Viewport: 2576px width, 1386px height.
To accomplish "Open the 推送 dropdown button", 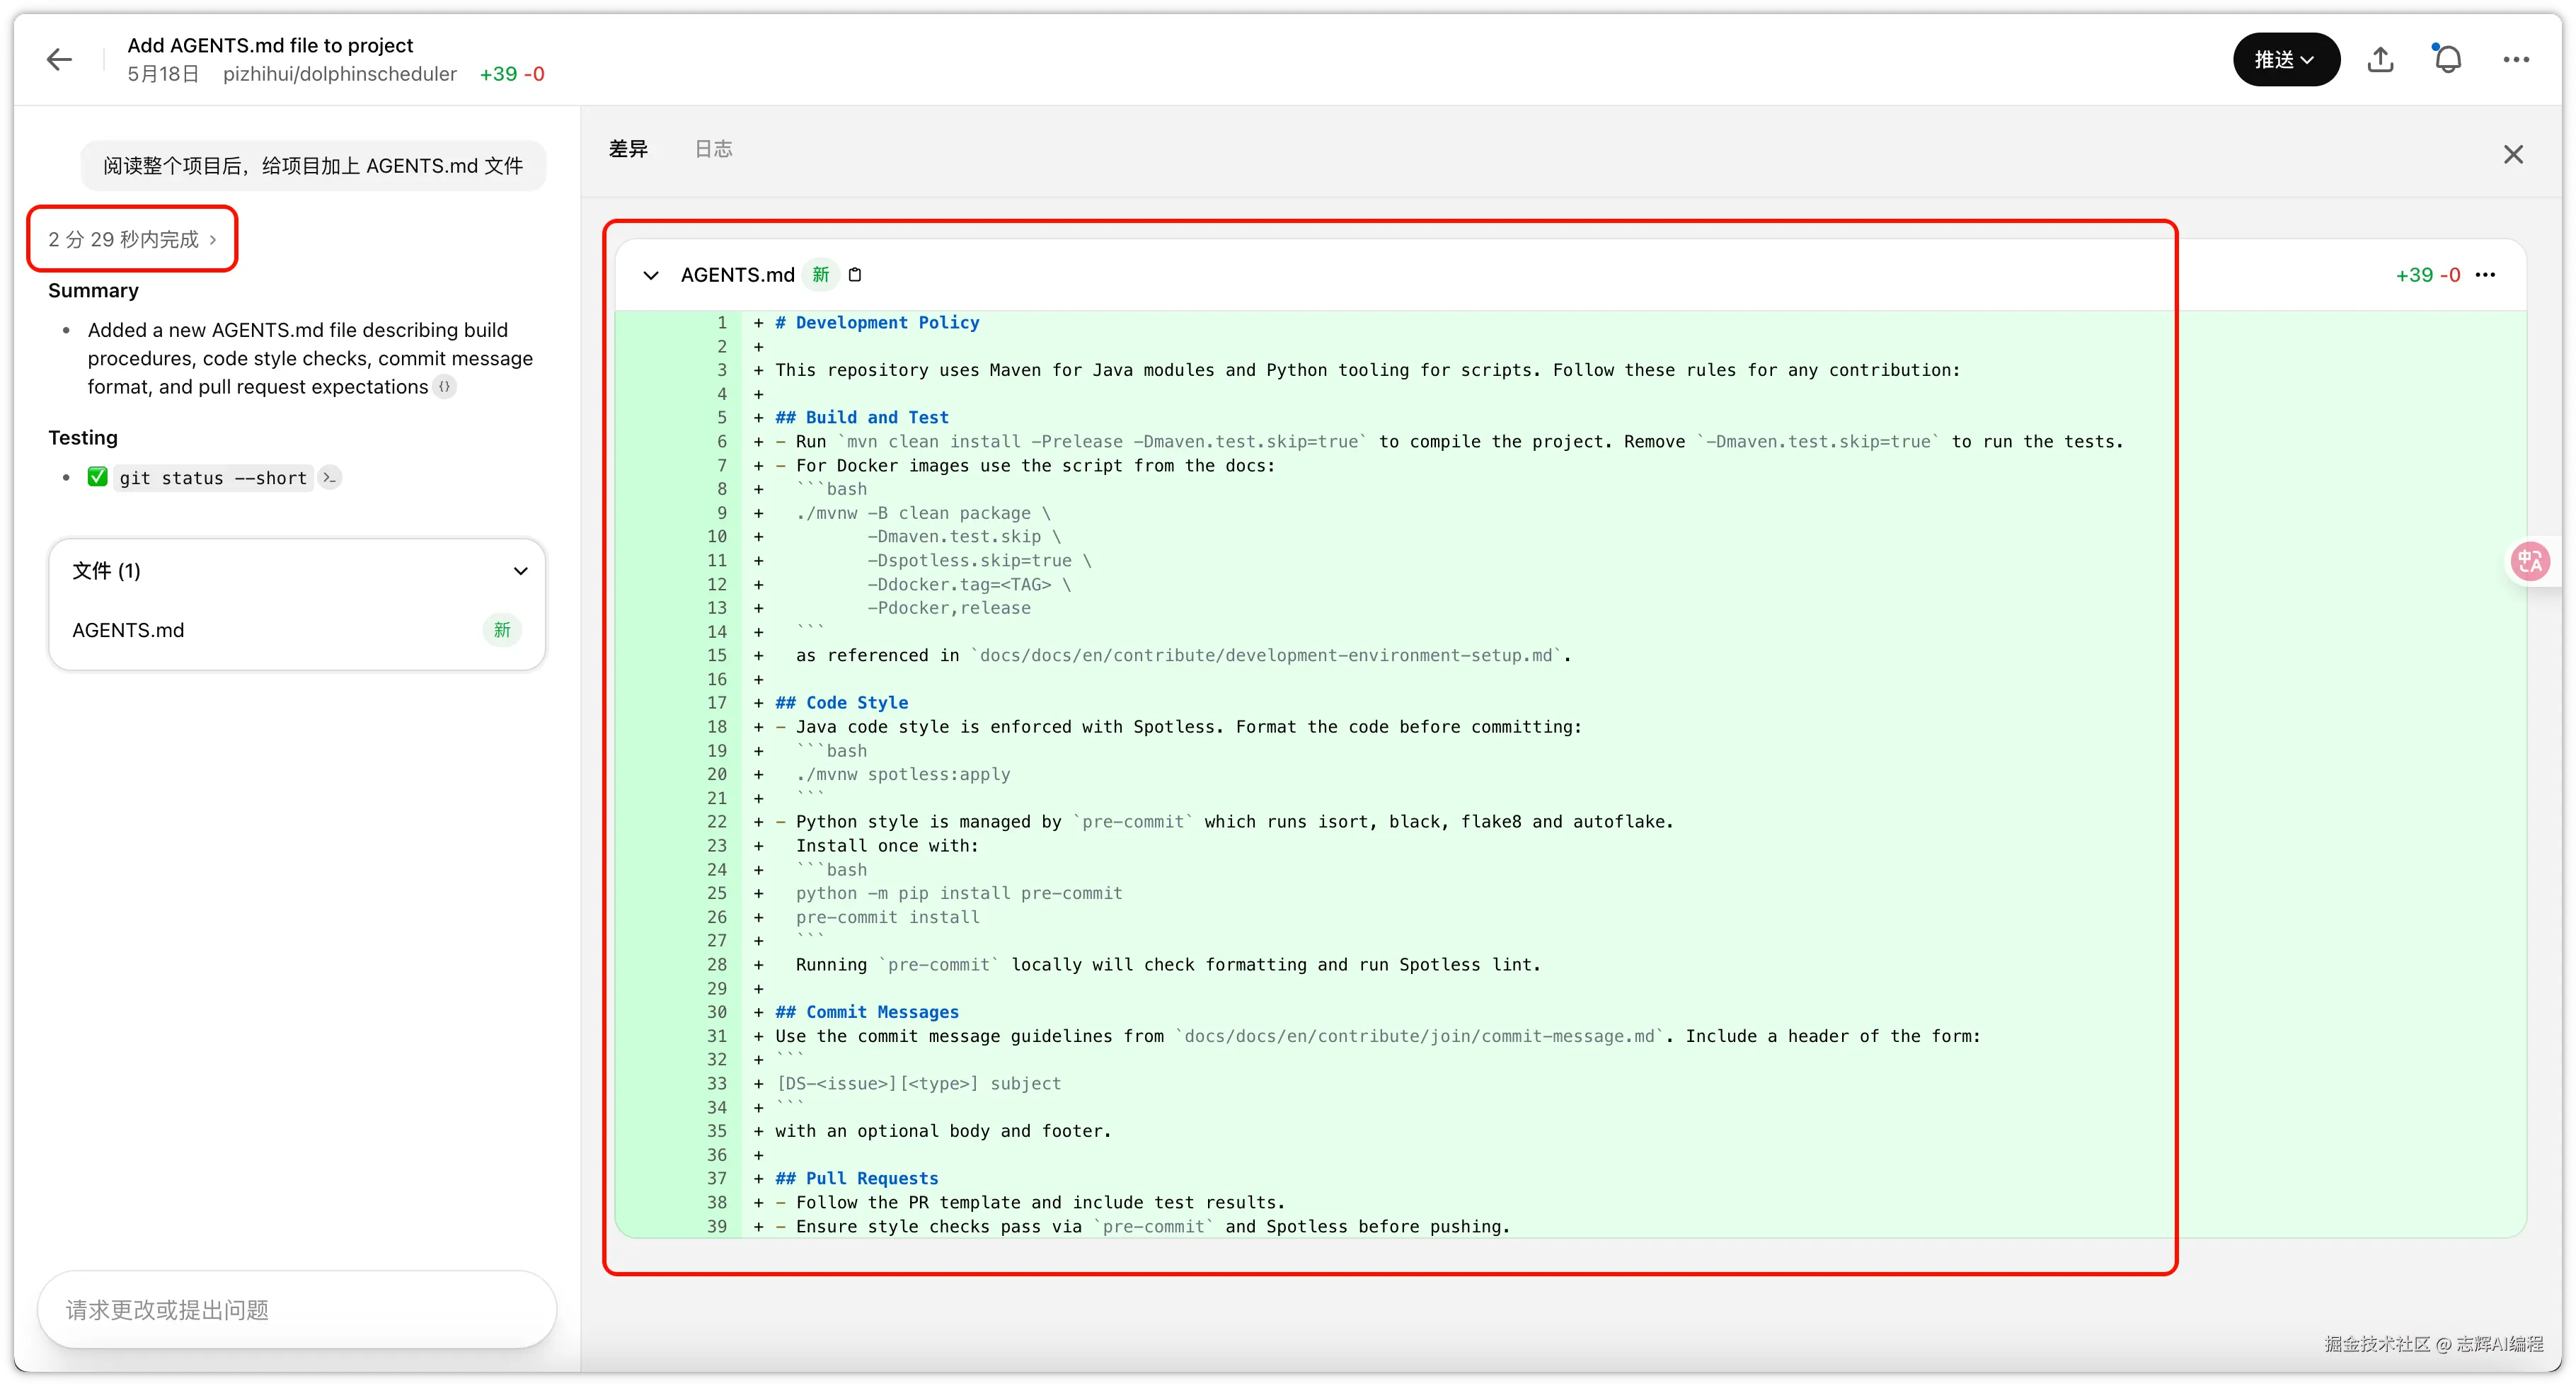I will tap(2285, 60).
